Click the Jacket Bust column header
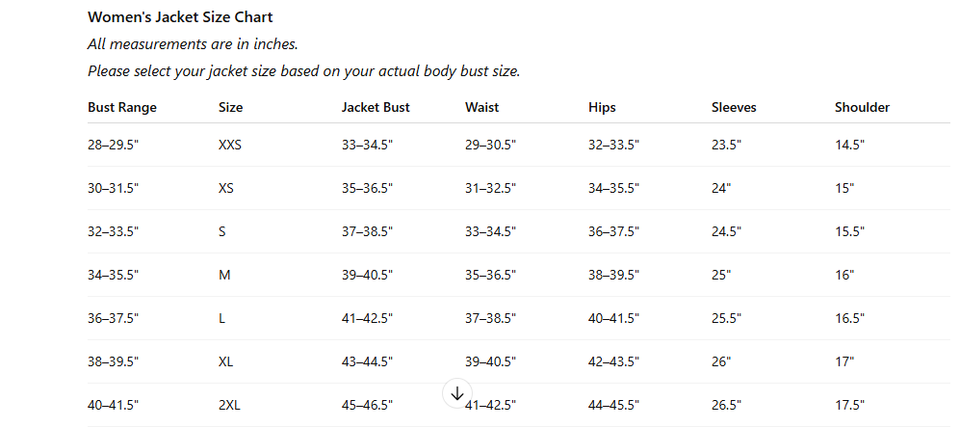 [x=375, y=107]
